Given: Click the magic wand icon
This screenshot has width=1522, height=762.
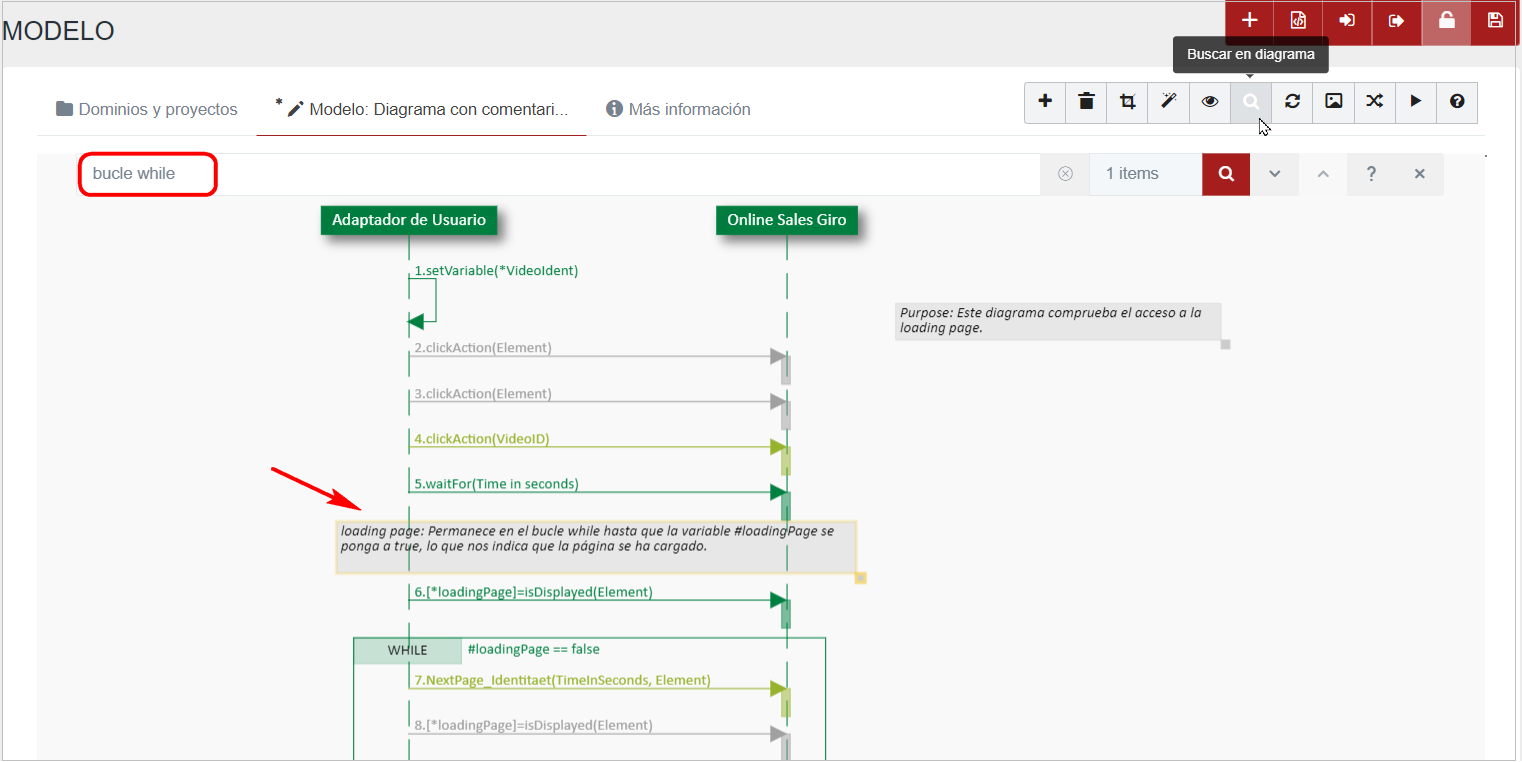Looking at the screenshot, I should tap(1168, 101).
